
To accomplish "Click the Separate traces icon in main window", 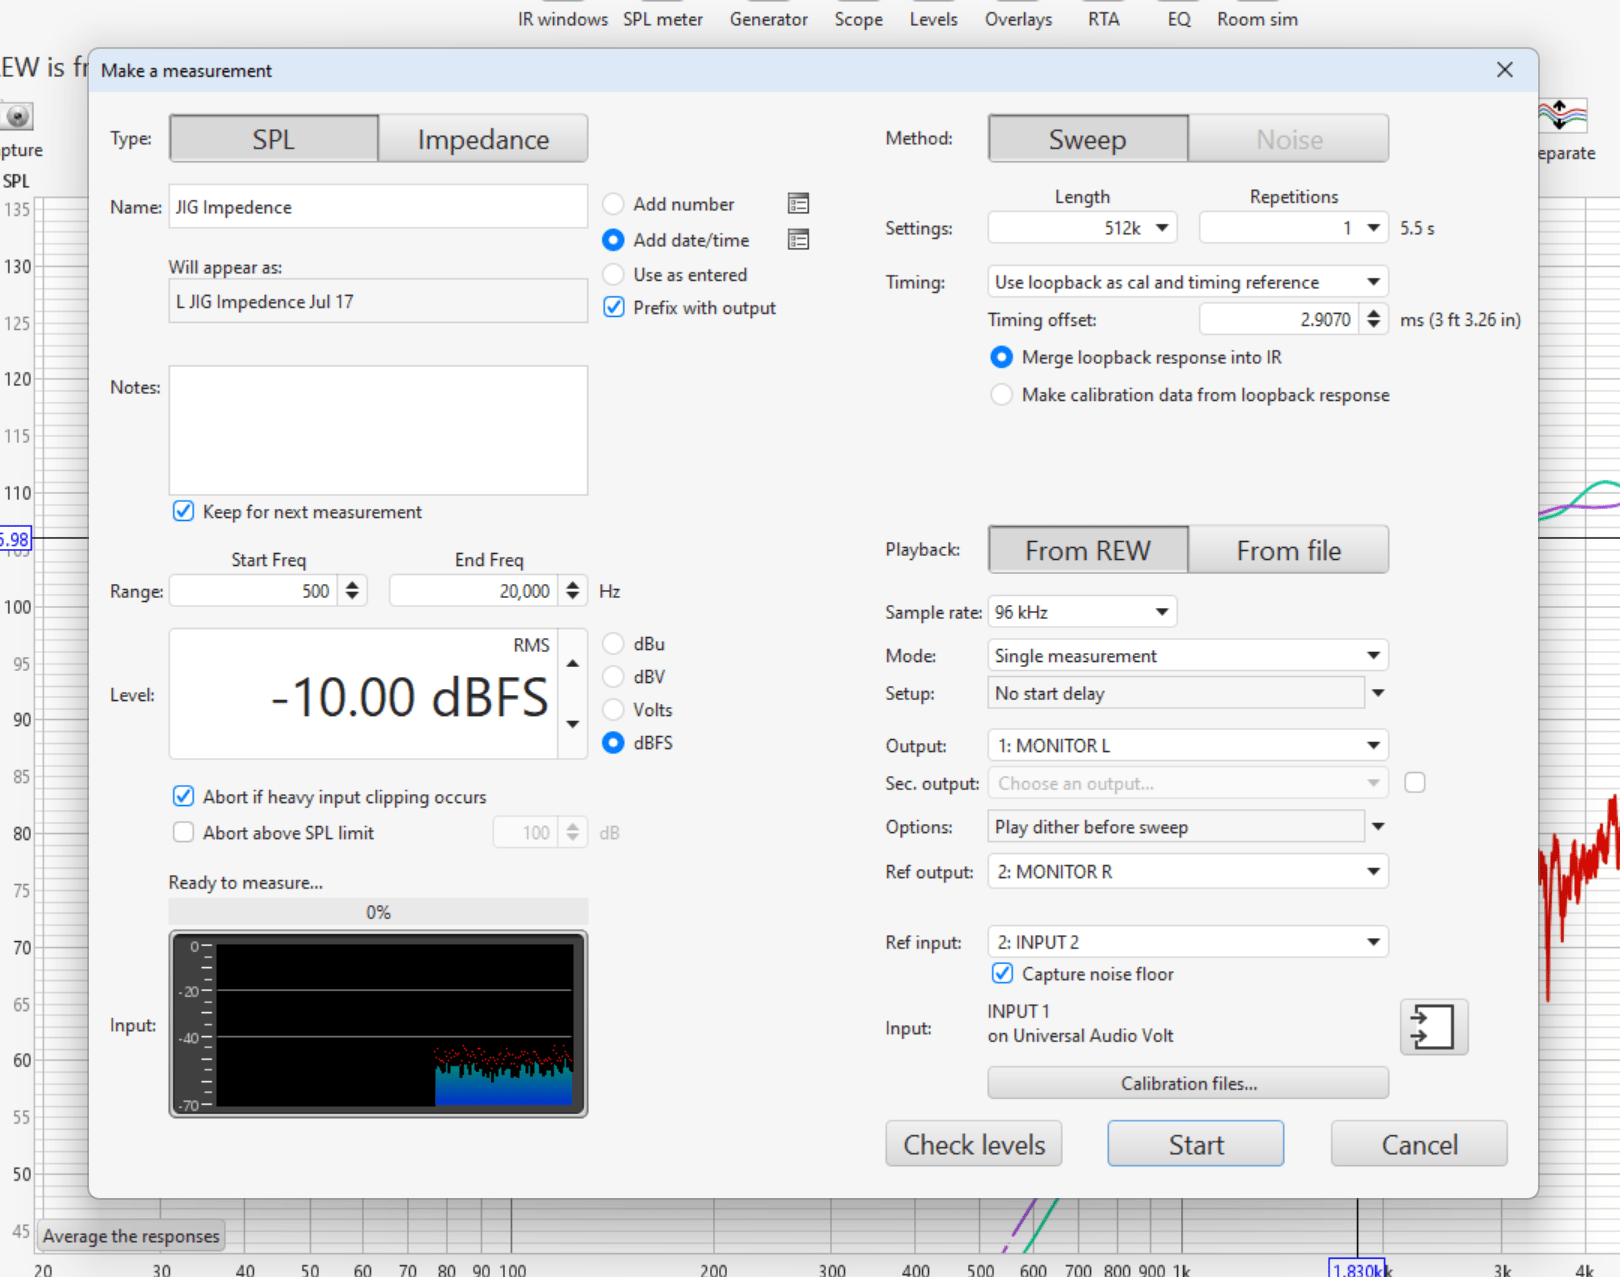I will tap(1562, 116).
